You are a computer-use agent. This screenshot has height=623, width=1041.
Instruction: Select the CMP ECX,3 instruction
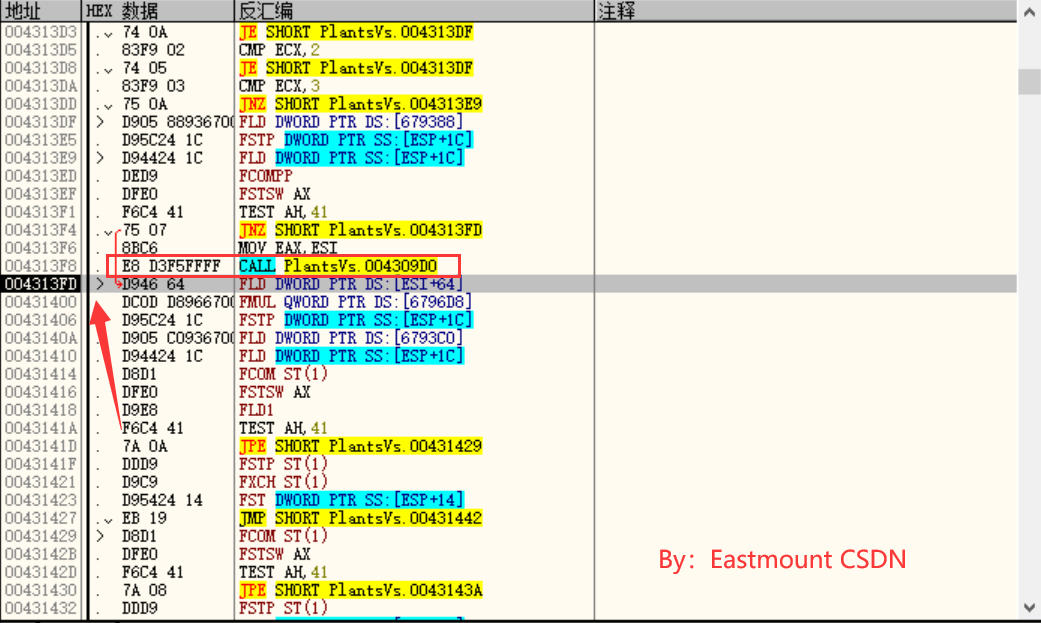click(279, 86)
